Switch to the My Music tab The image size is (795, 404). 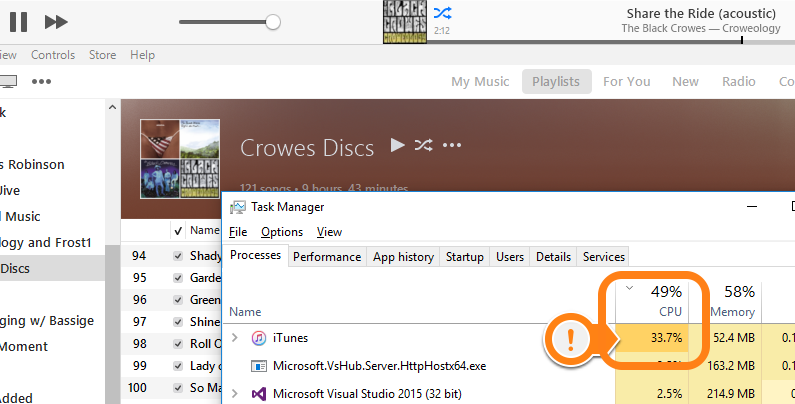(x=480, y=82)
